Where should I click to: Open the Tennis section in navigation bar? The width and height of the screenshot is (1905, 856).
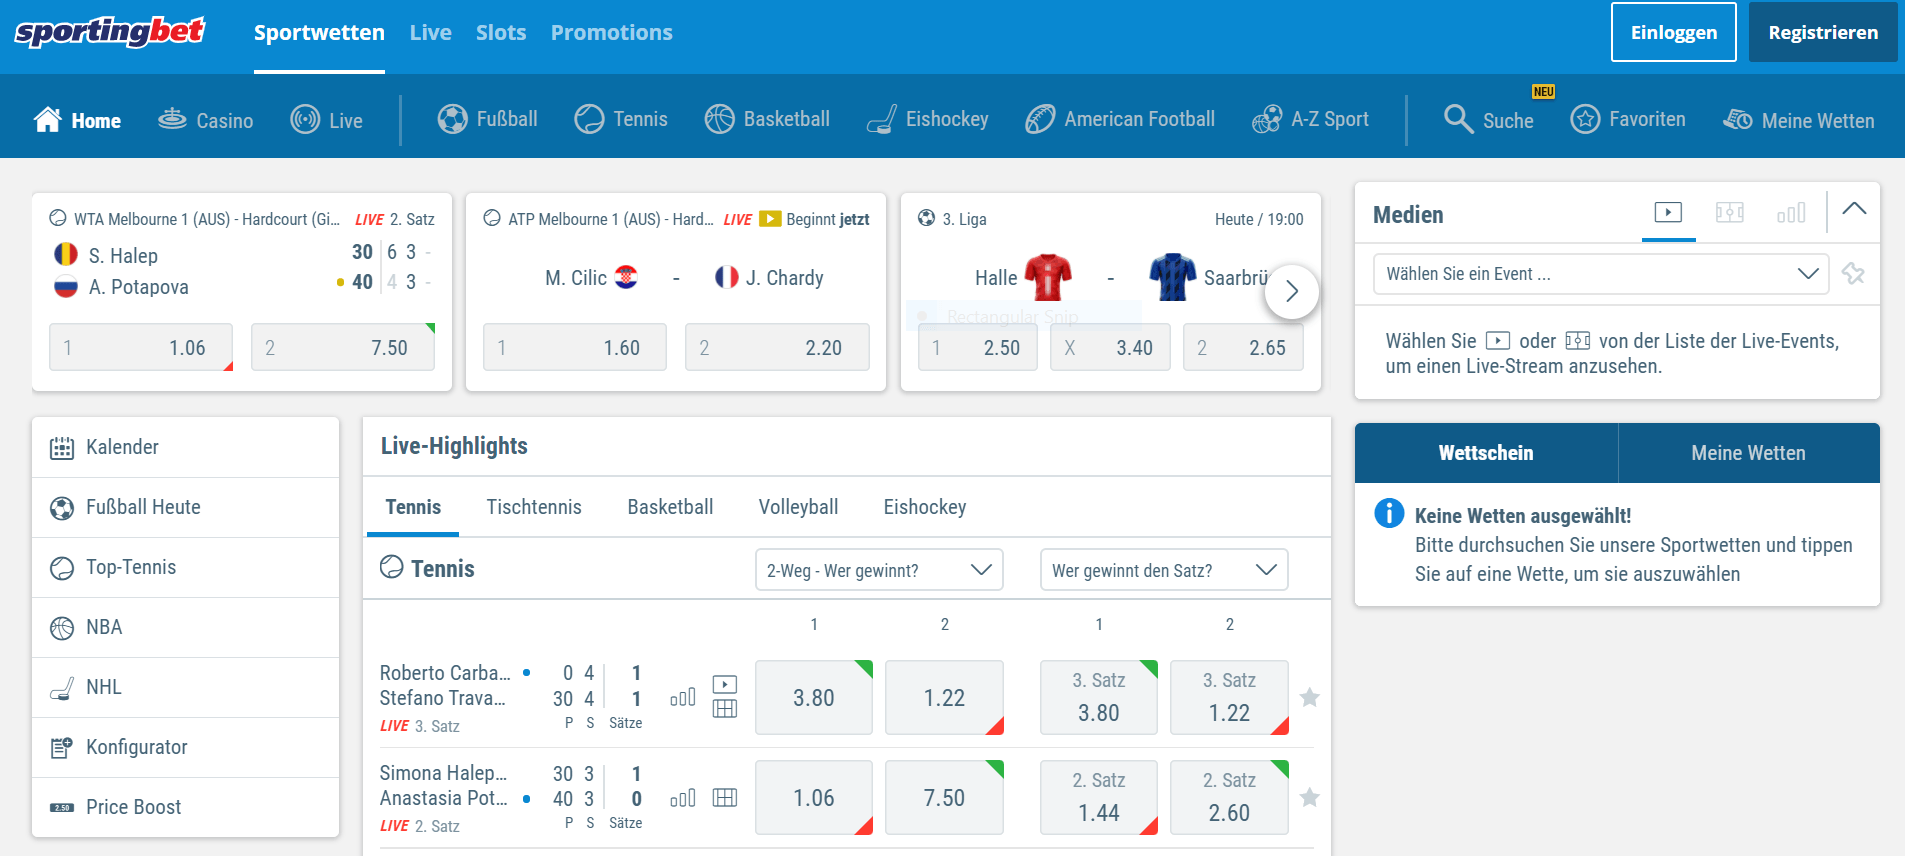tap(621, 120)
